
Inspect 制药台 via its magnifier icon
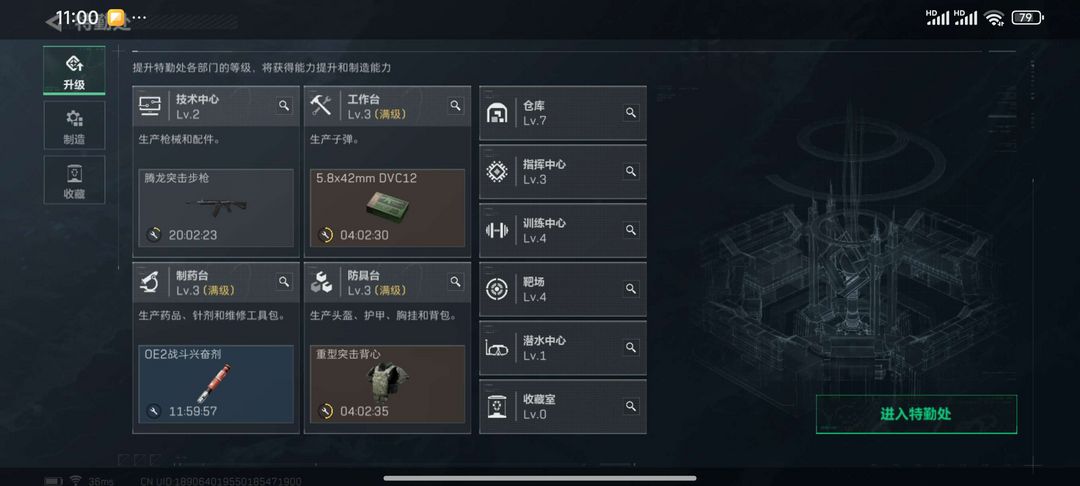[284, 282]
